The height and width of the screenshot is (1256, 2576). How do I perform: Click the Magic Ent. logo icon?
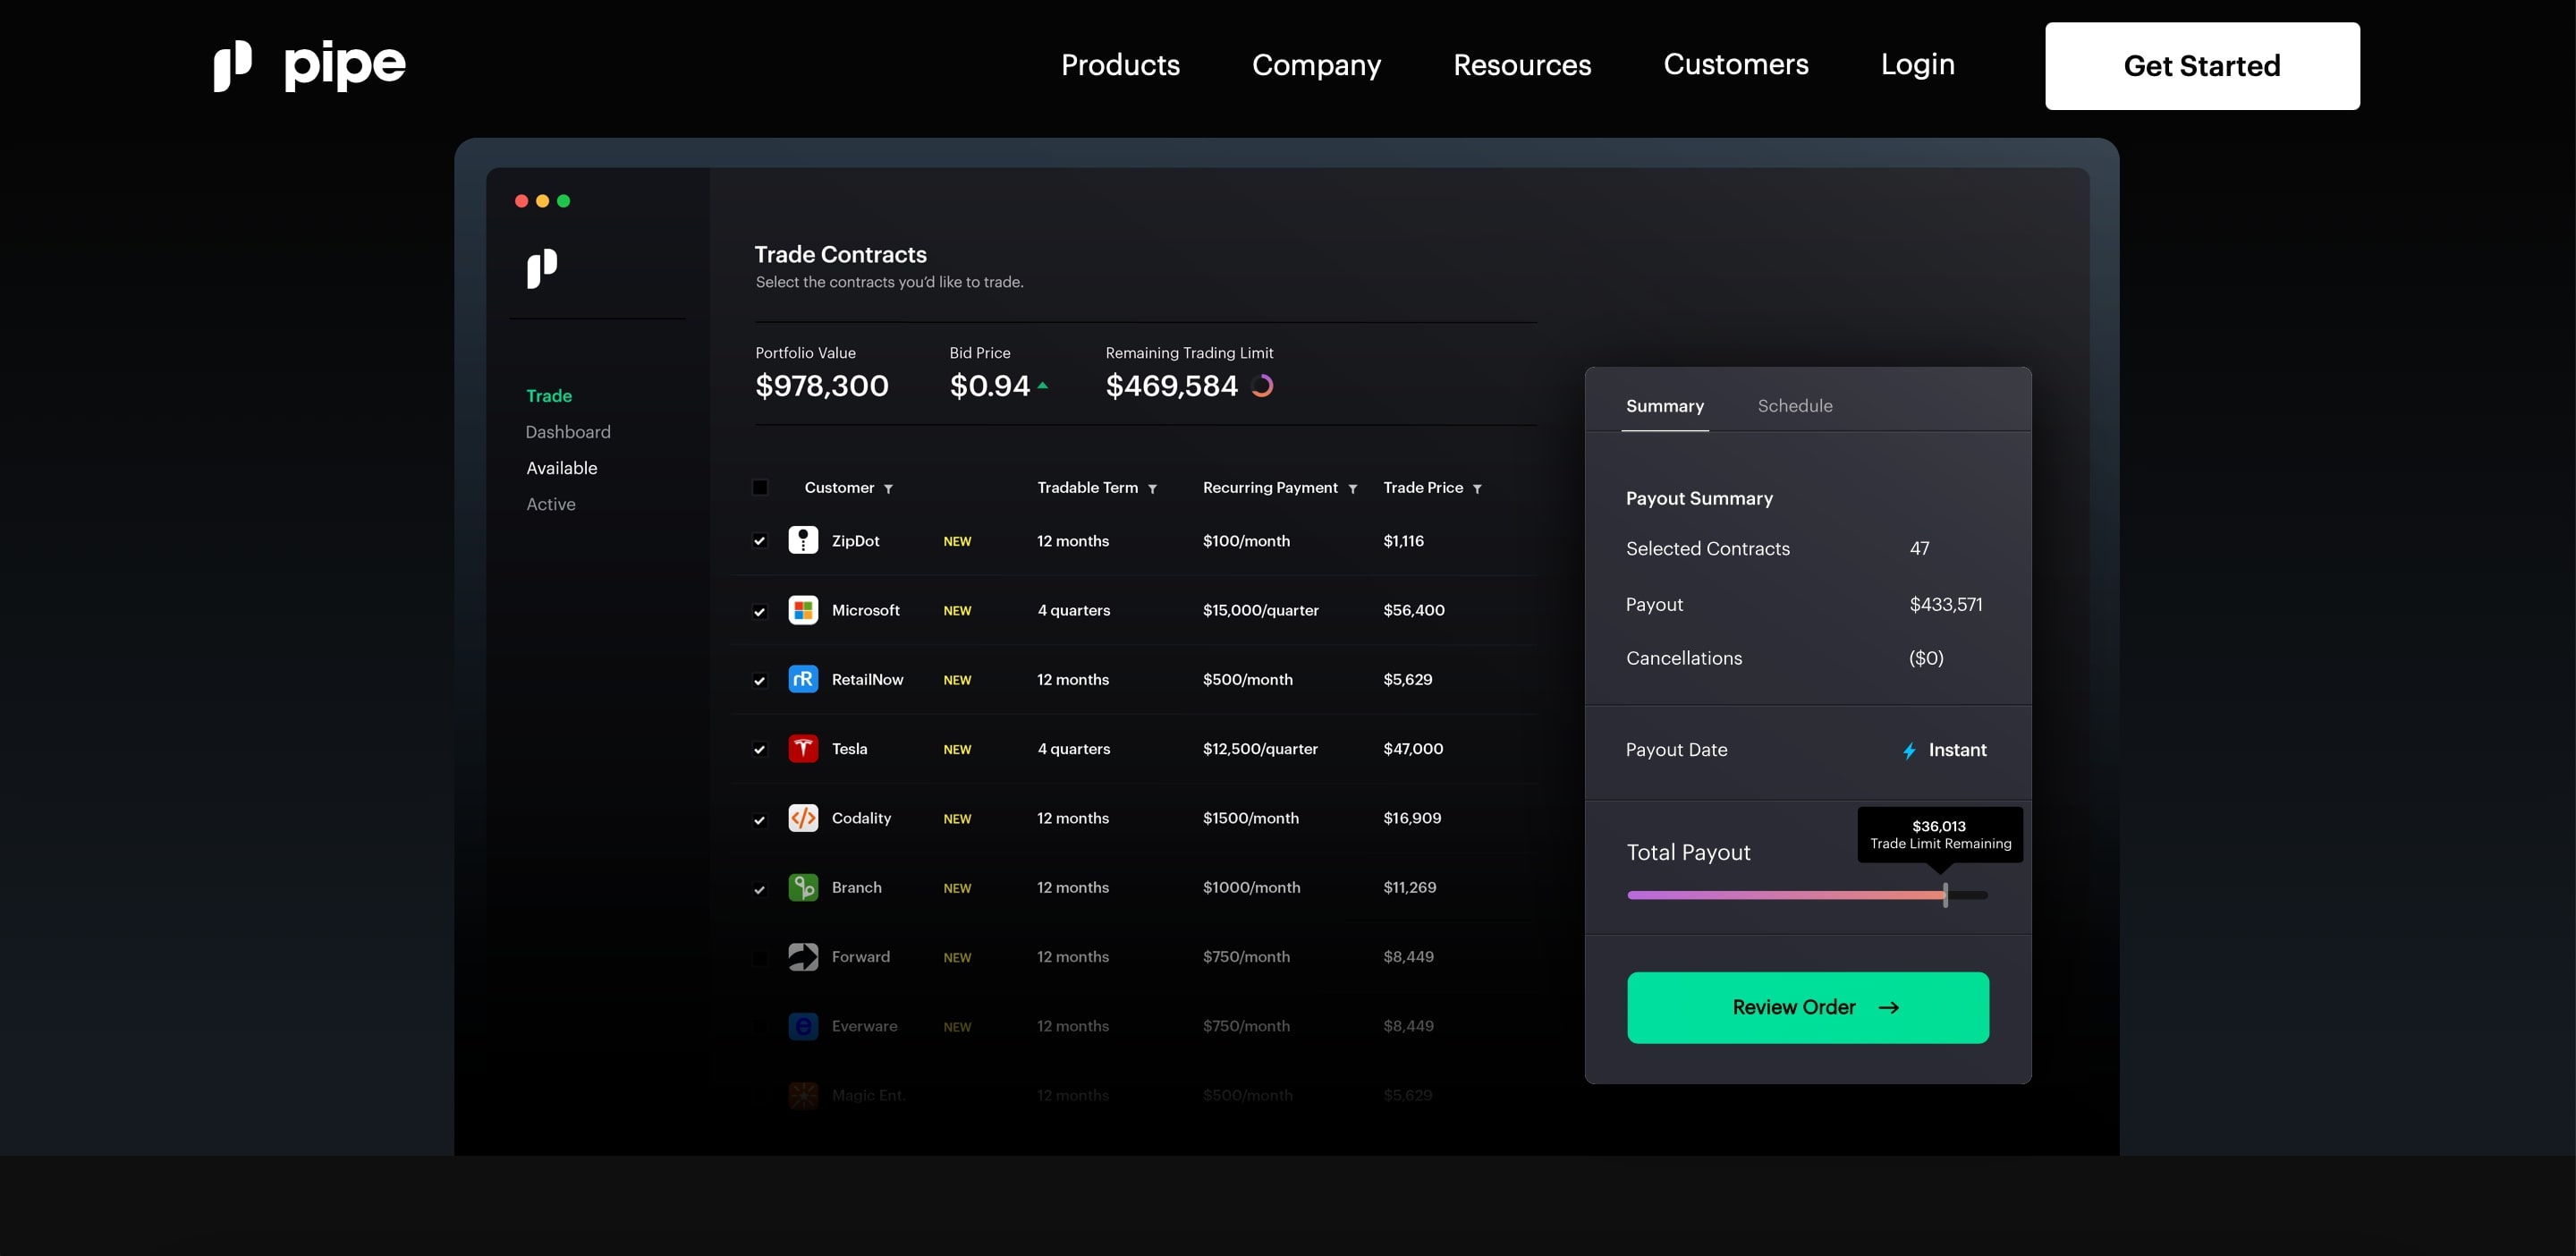coord(803,1095)
